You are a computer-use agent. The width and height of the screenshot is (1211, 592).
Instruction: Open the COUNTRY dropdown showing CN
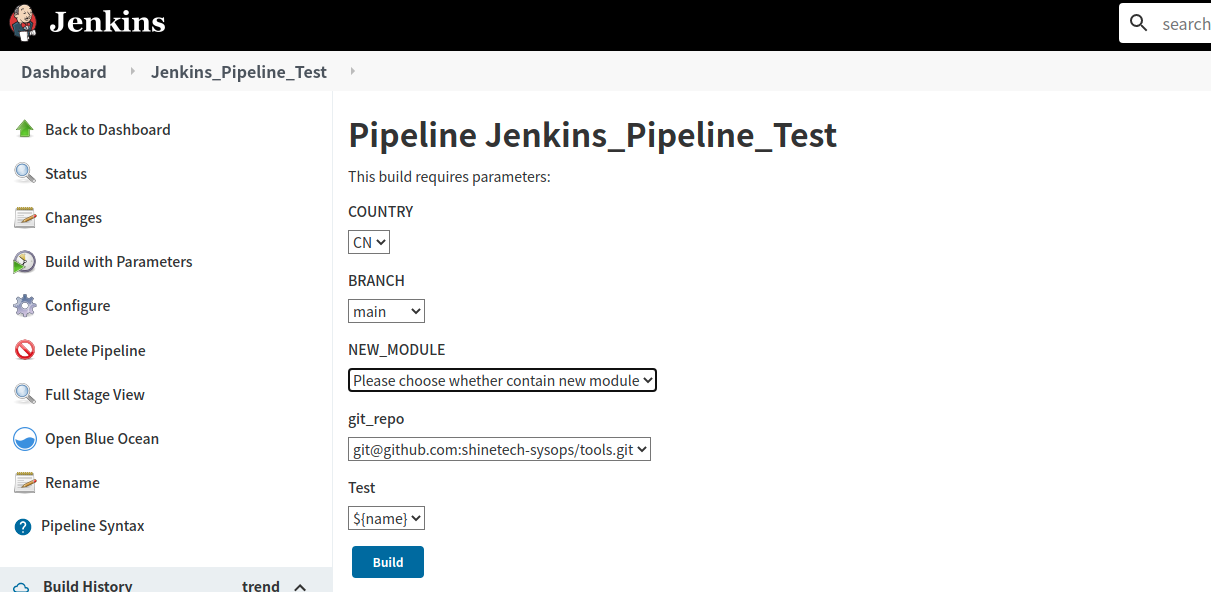pyautogui.click(x=368, y=241)
